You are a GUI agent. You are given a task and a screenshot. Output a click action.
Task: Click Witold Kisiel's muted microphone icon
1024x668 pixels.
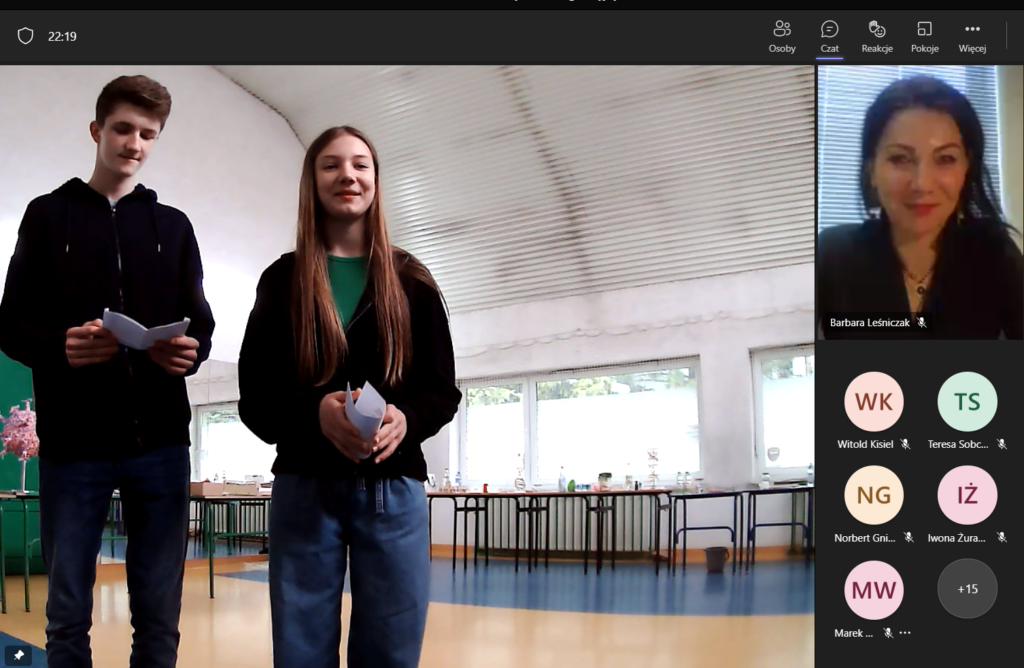[x=905, y=444]
